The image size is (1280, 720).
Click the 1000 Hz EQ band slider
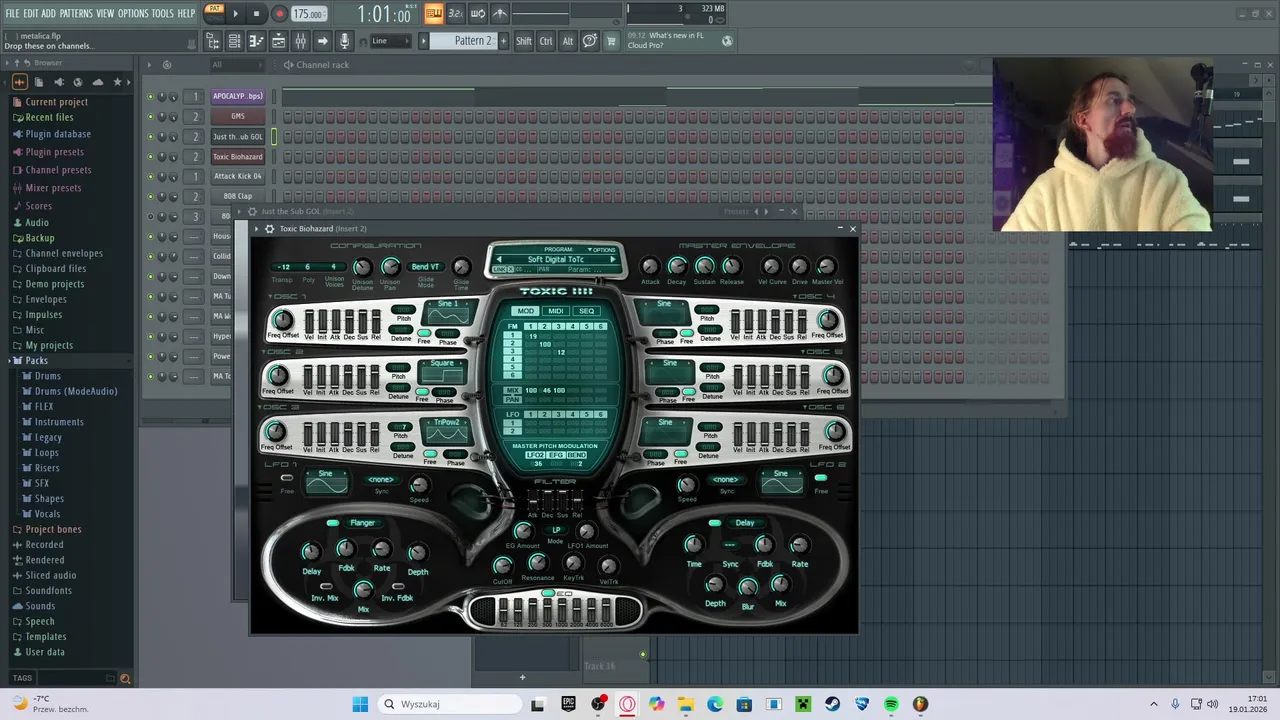(561, 609)
